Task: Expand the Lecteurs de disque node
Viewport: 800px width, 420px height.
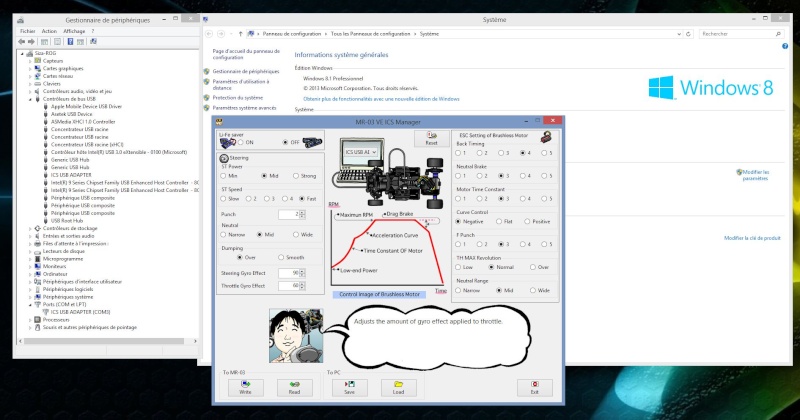Action: [30, 251]
